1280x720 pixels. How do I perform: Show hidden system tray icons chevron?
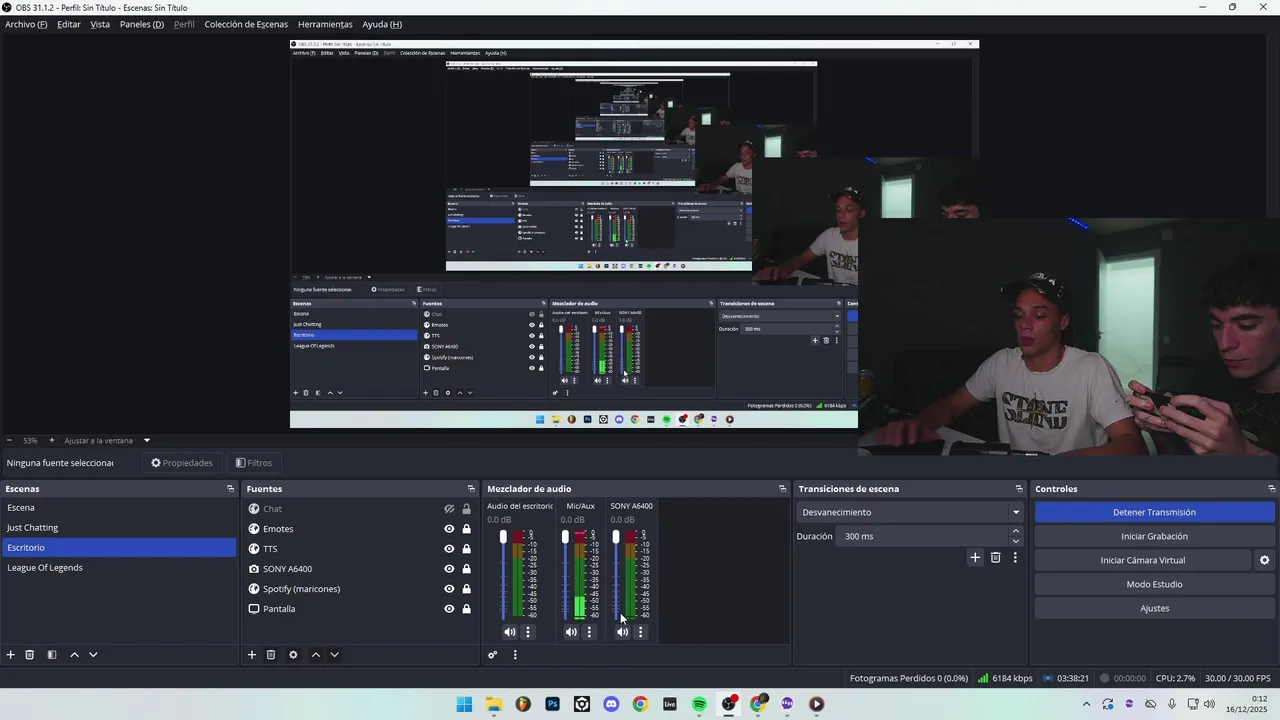click(x=1086, y=704)
